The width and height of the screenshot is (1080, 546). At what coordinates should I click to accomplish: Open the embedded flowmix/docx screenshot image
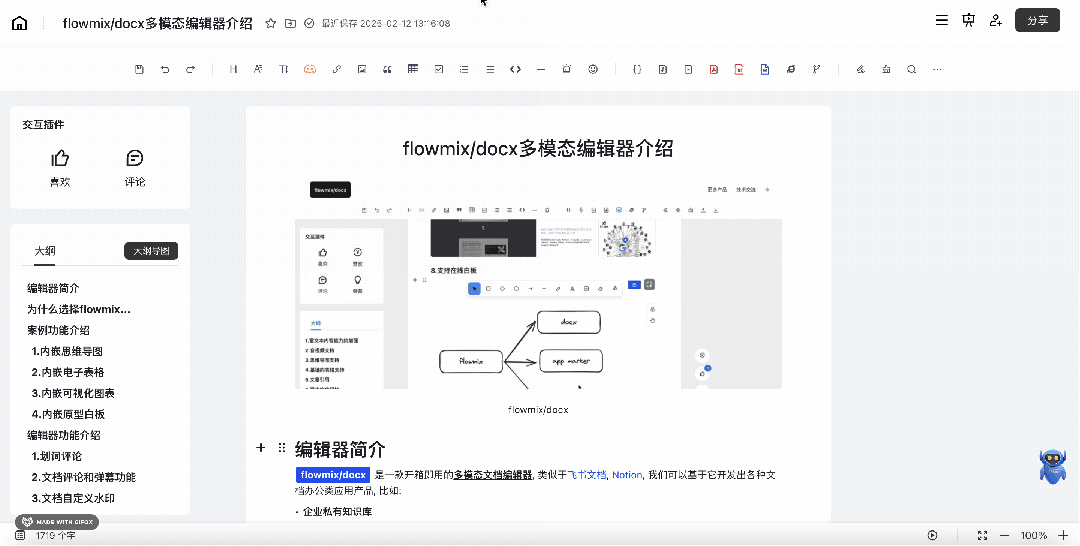point(539,284)
